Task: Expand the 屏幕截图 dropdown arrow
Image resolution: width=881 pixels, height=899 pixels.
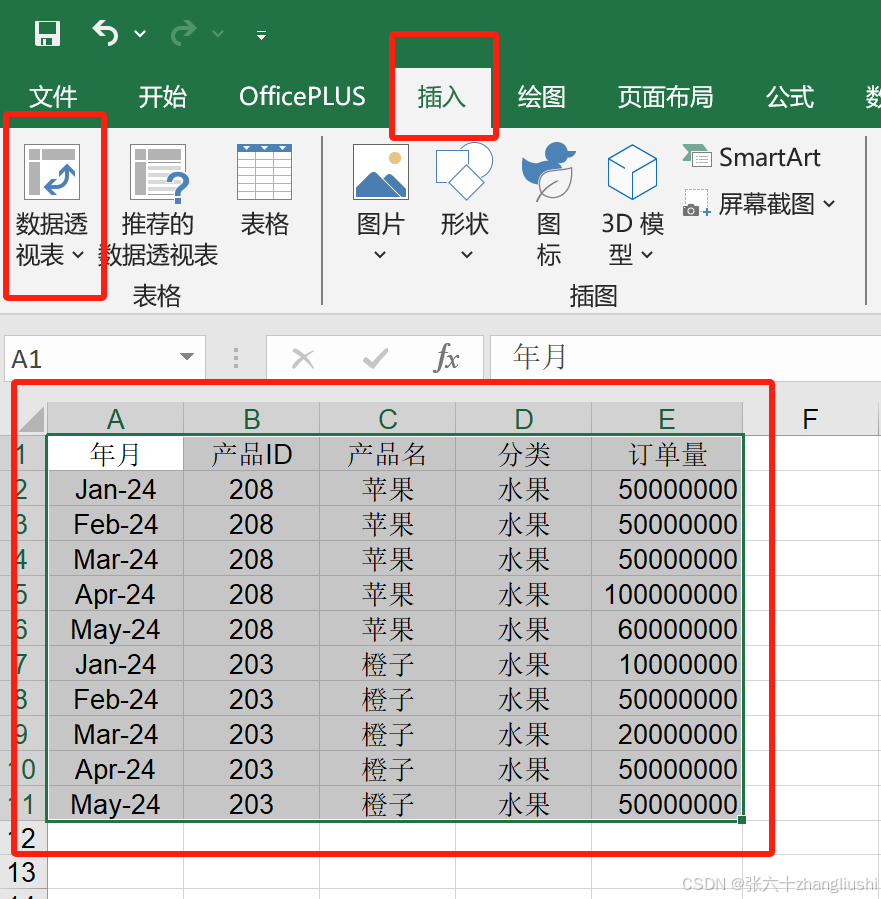Action: 829,204
